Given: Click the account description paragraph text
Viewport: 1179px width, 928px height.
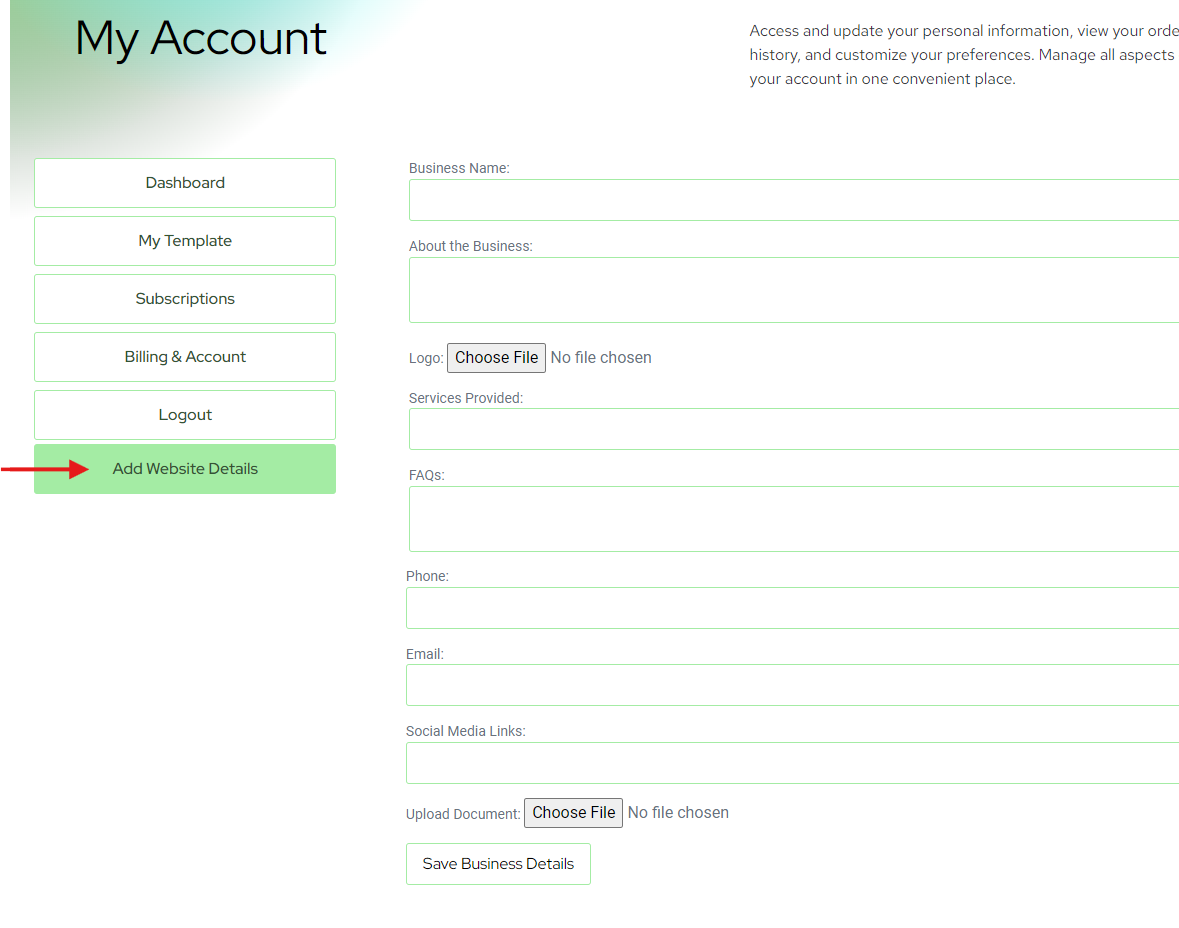Looking at the screenshot, I should click(964, 55).
